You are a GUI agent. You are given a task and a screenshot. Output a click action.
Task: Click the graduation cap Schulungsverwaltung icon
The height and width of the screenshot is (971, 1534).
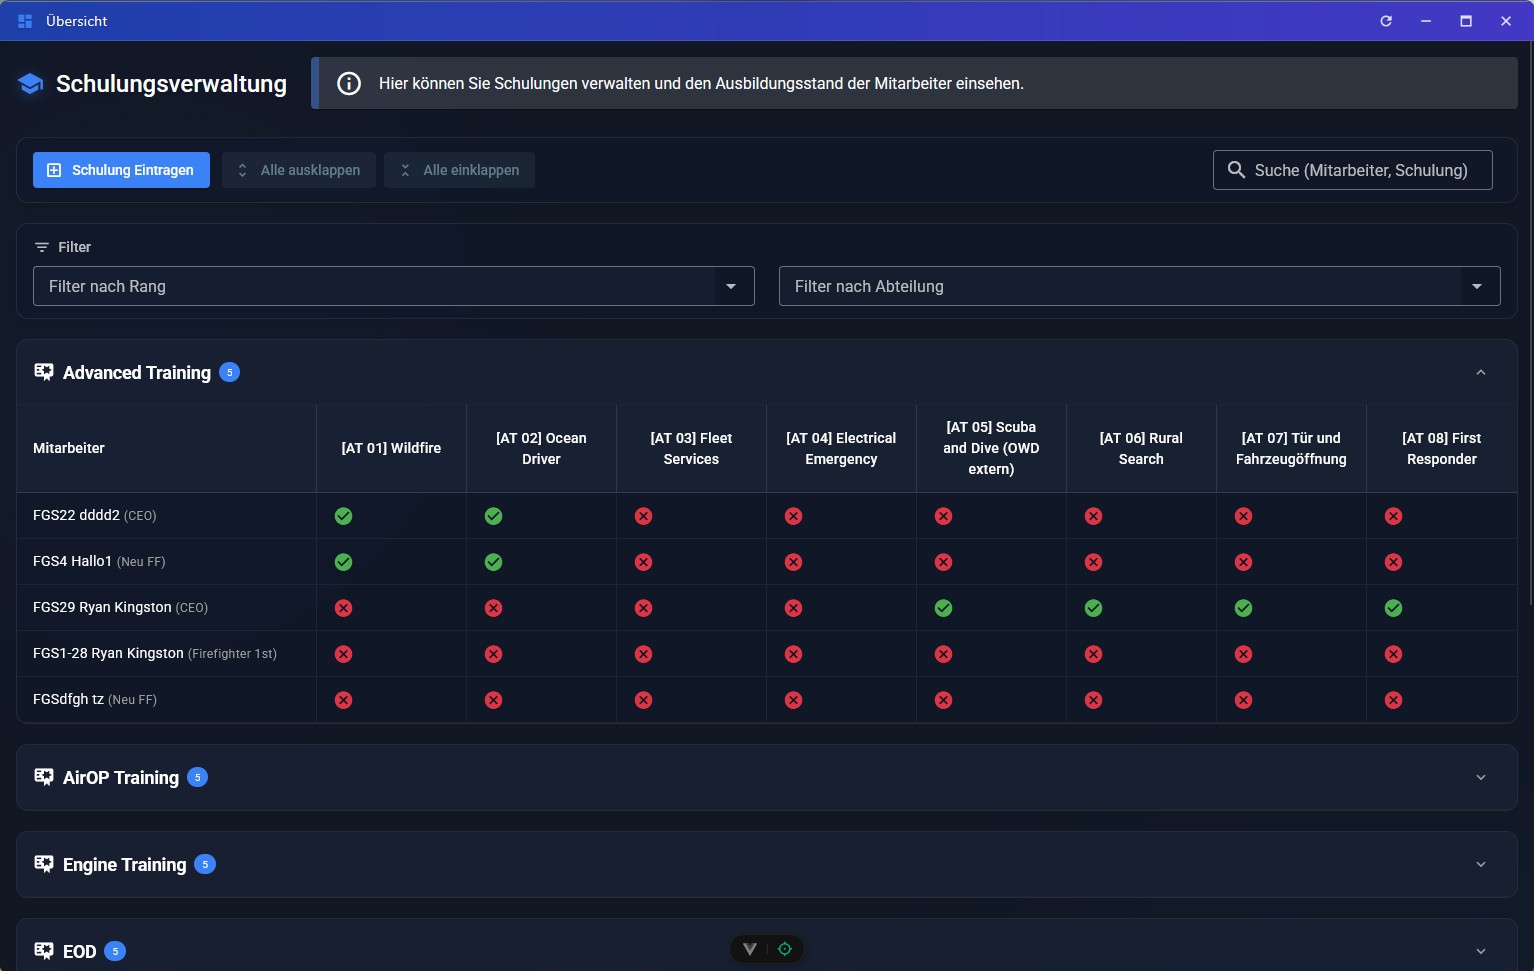coord(30,84)
